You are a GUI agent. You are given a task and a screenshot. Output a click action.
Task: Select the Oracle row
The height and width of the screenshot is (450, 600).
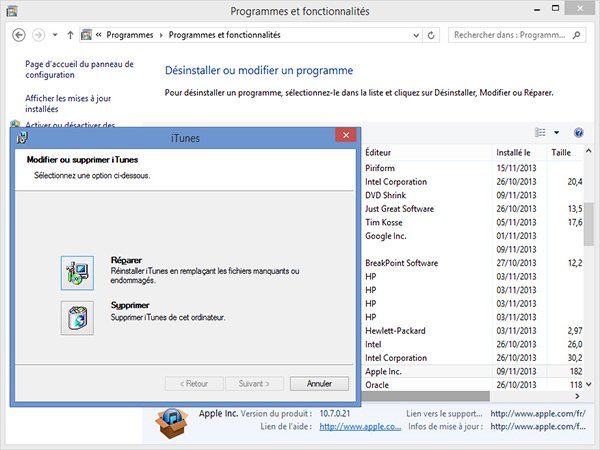[473, 385]
